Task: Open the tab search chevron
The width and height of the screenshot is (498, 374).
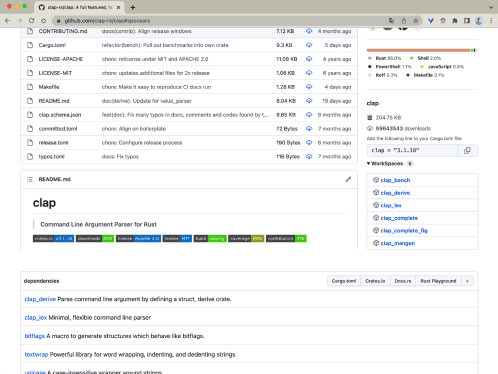Action: click(491, 7)
